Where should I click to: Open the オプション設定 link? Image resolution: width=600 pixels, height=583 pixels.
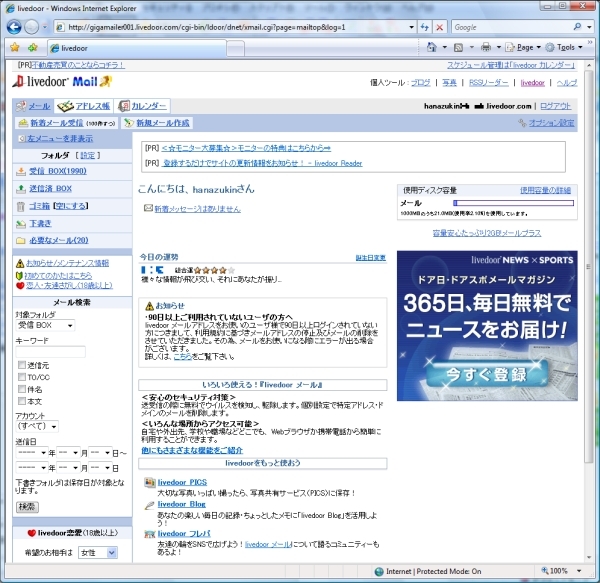click(x=551, y=123)
